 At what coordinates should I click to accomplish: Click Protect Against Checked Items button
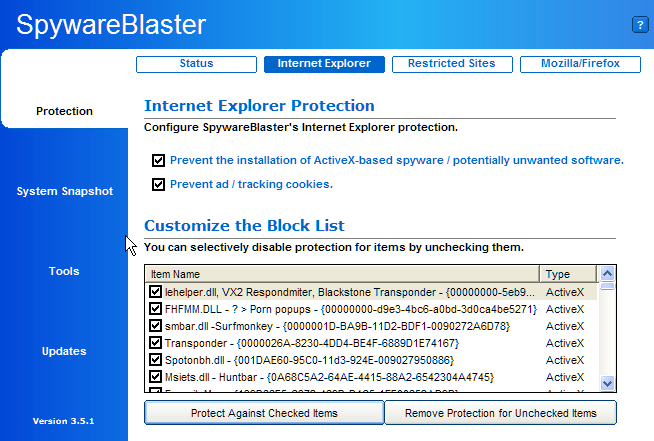tap(264, 413)
